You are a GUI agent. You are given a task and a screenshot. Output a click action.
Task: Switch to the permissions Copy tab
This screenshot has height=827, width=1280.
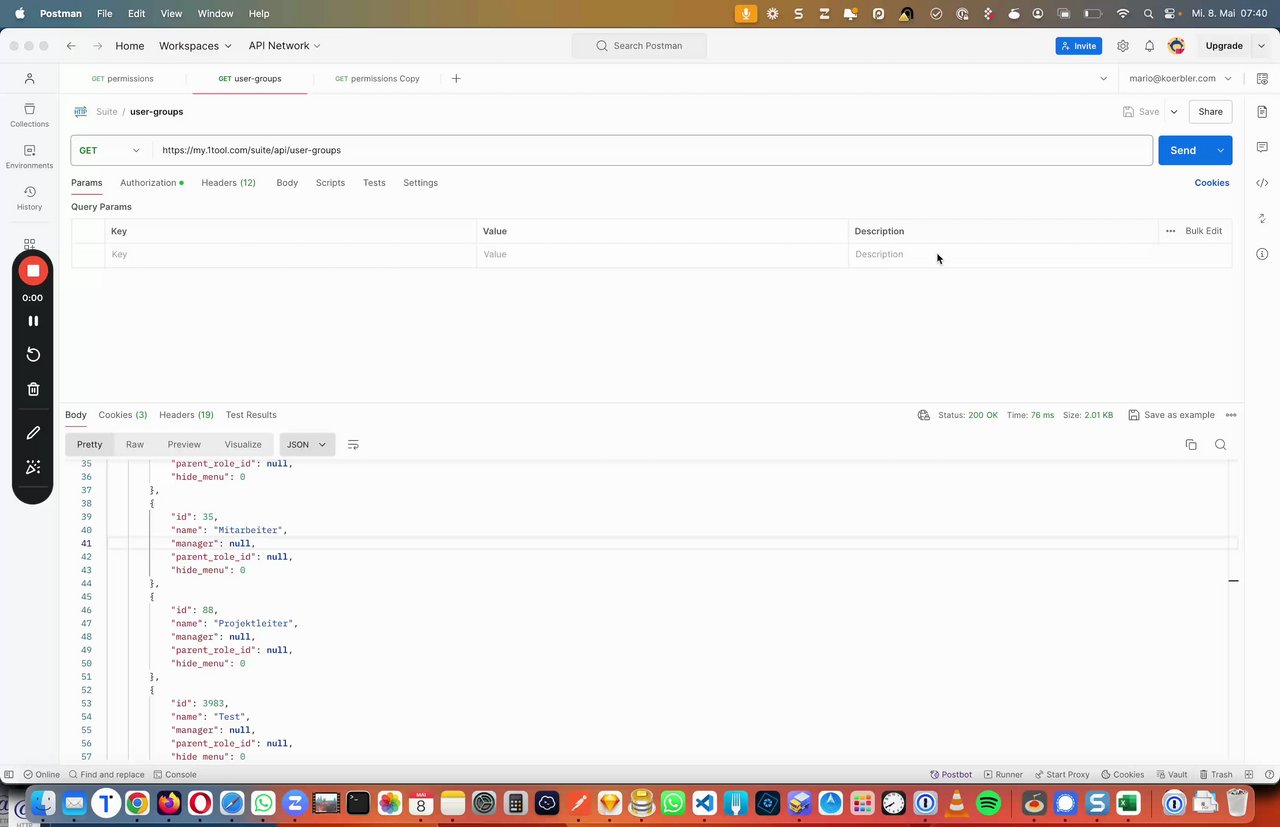point(377,78)
